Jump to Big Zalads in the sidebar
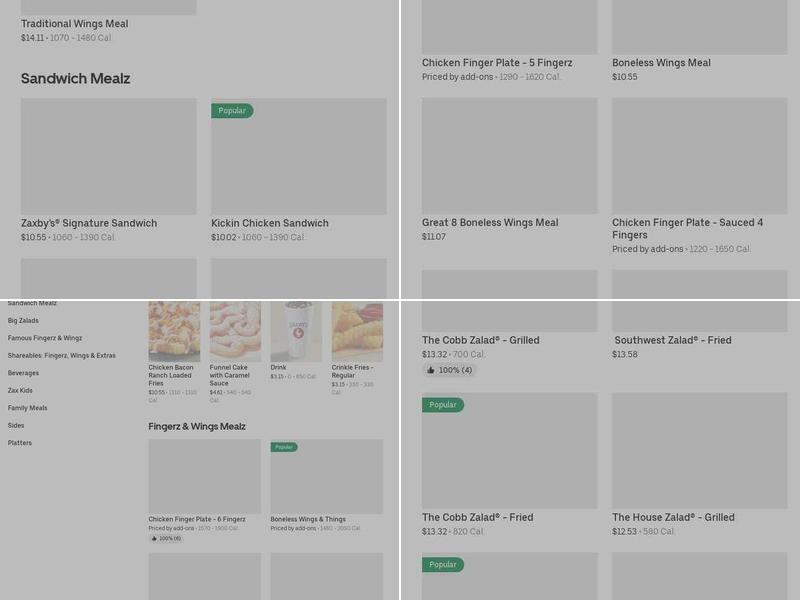 pos(23,320)
